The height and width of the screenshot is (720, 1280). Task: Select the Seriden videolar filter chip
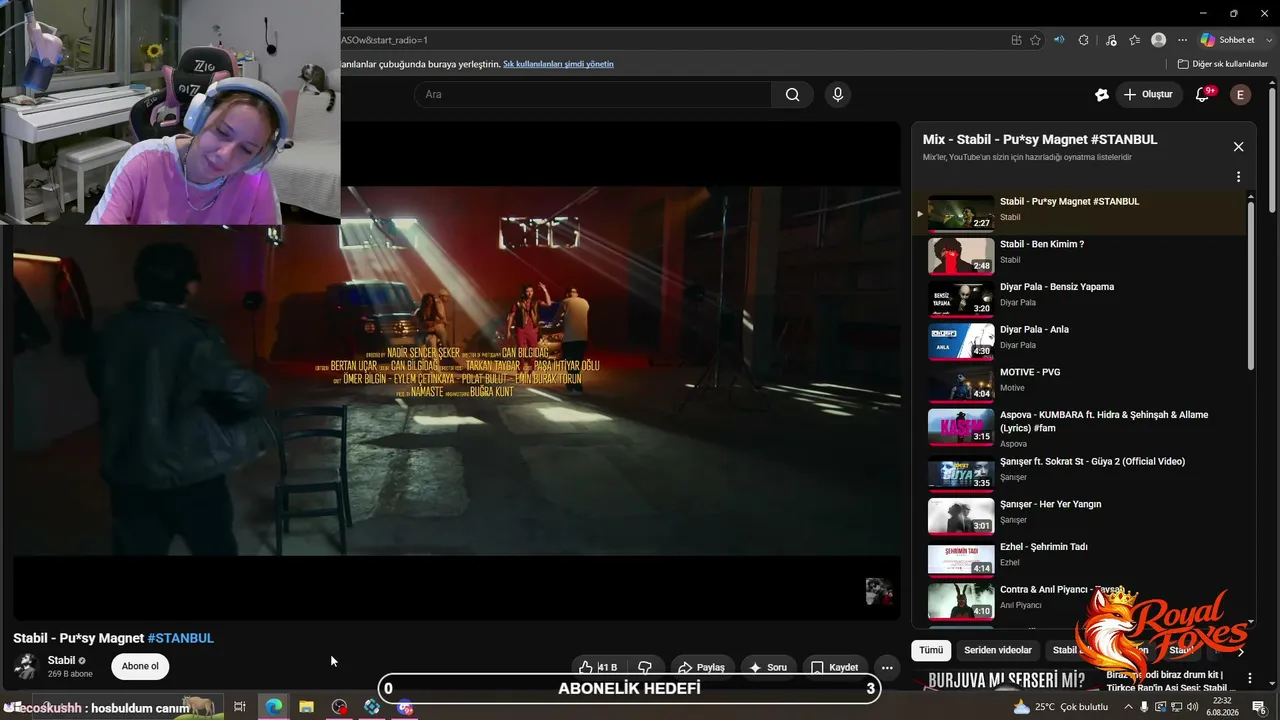998,650
